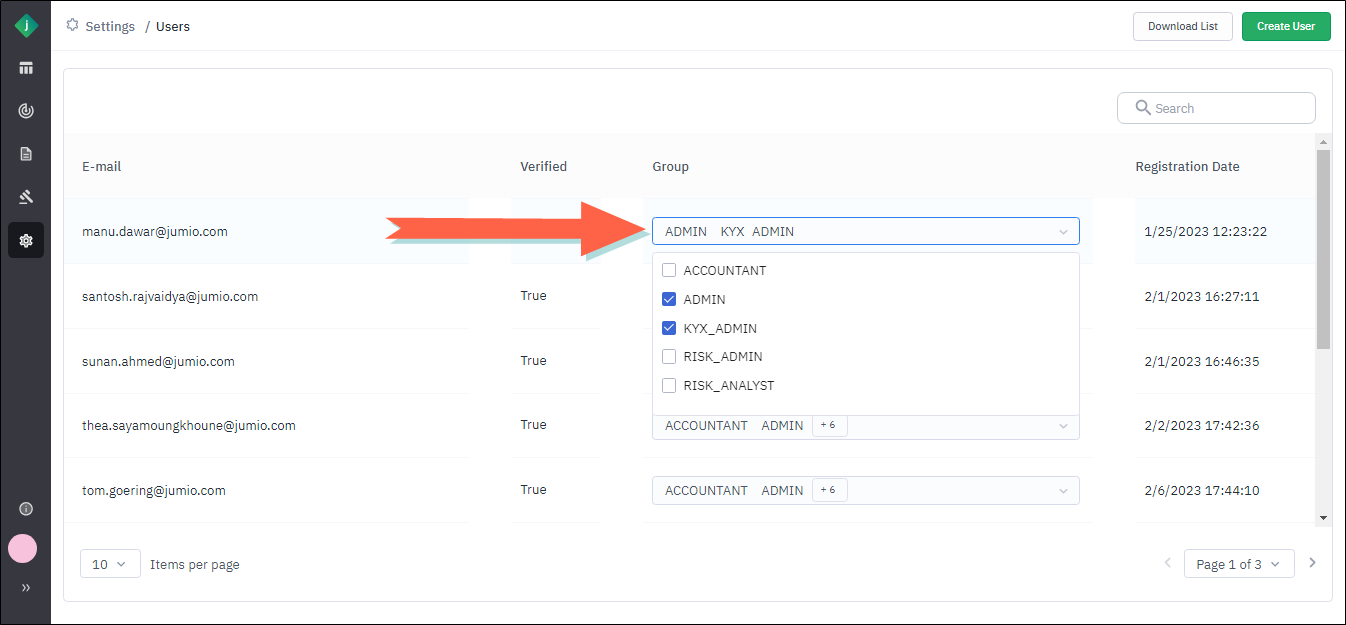Screen dimensions: 1346x625
Task: Open the gavel rules icon in sidebar
Action: (26, 197)
